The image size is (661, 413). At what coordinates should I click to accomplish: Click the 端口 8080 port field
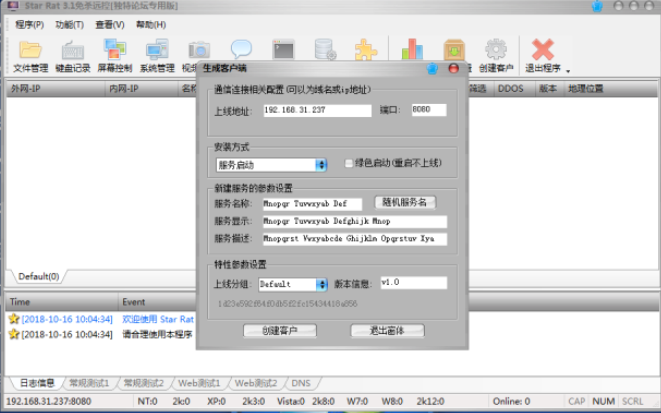[429, 110]
